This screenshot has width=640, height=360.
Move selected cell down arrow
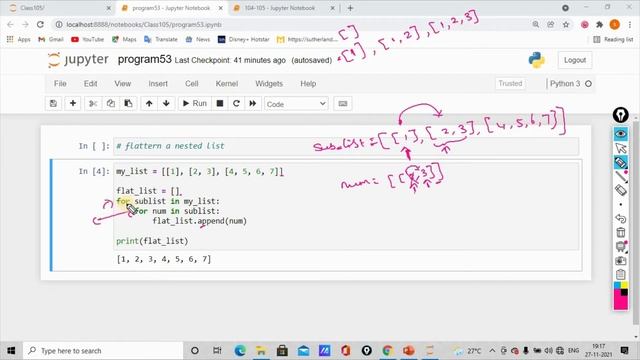pyautogui.click(x=166, y=104)
